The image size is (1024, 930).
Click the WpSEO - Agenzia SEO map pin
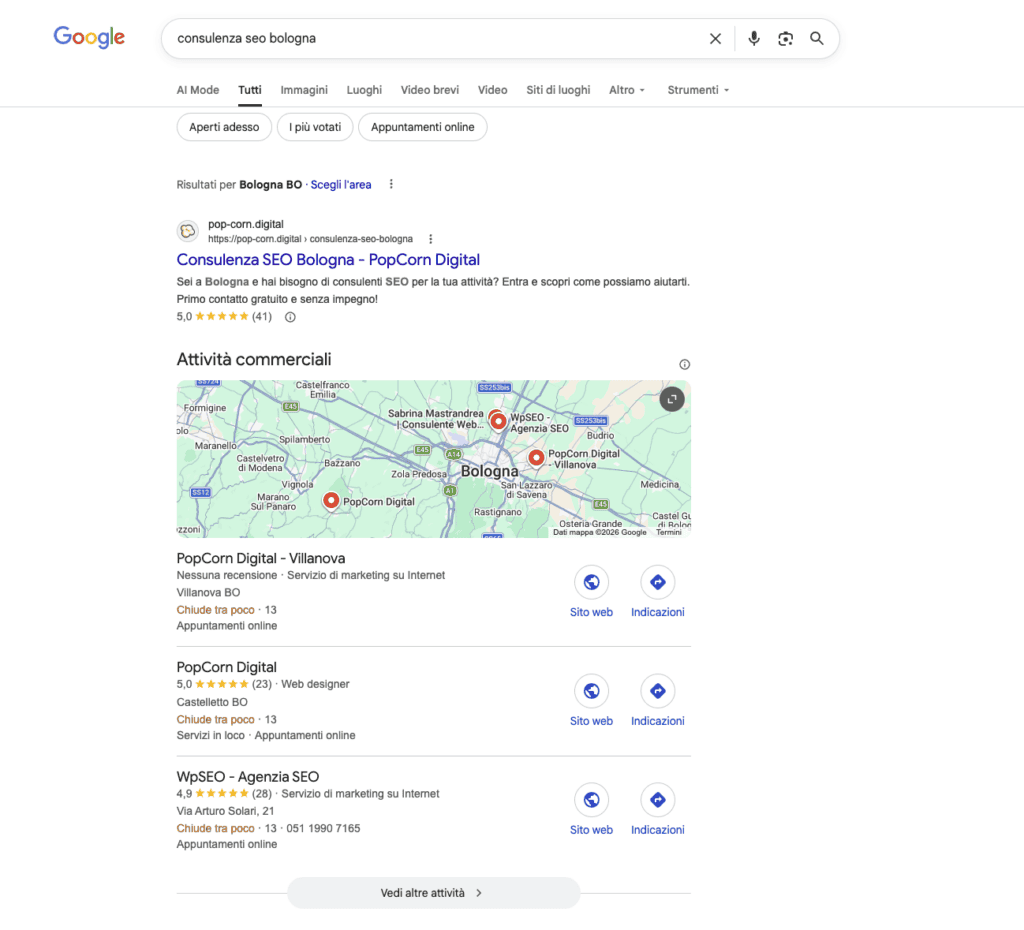(498, 421)
